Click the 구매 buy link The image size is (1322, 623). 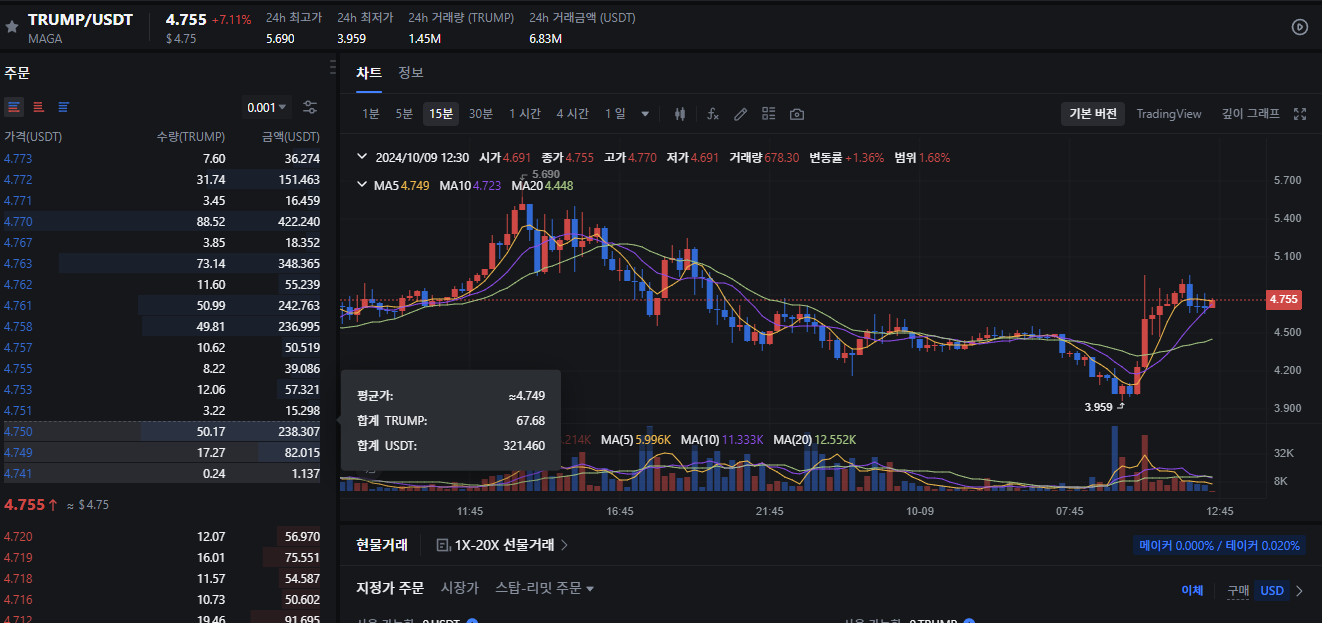click(1238, 590)
